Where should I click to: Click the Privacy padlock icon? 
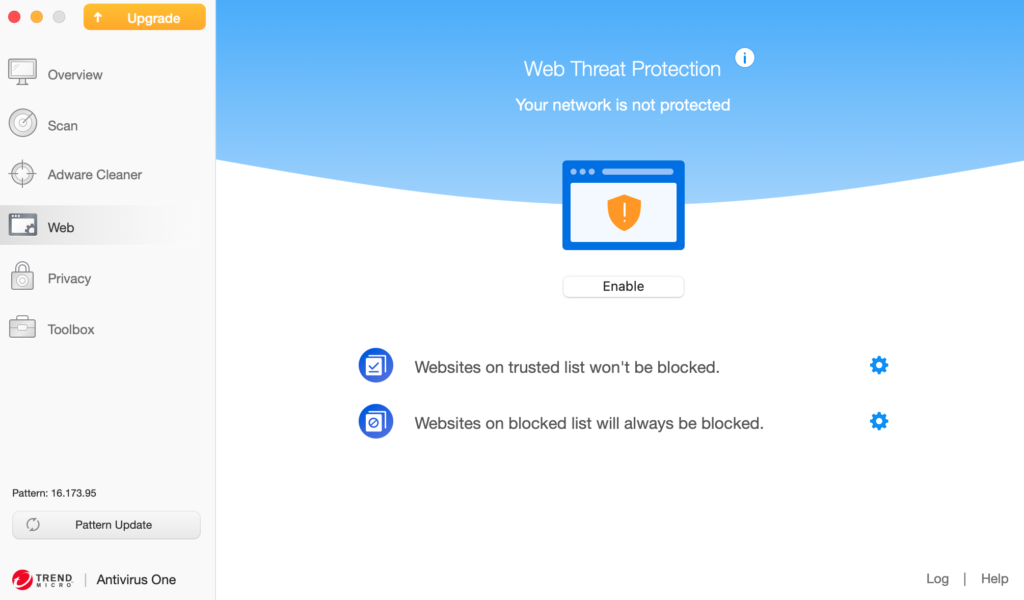[x=23, y=277]
